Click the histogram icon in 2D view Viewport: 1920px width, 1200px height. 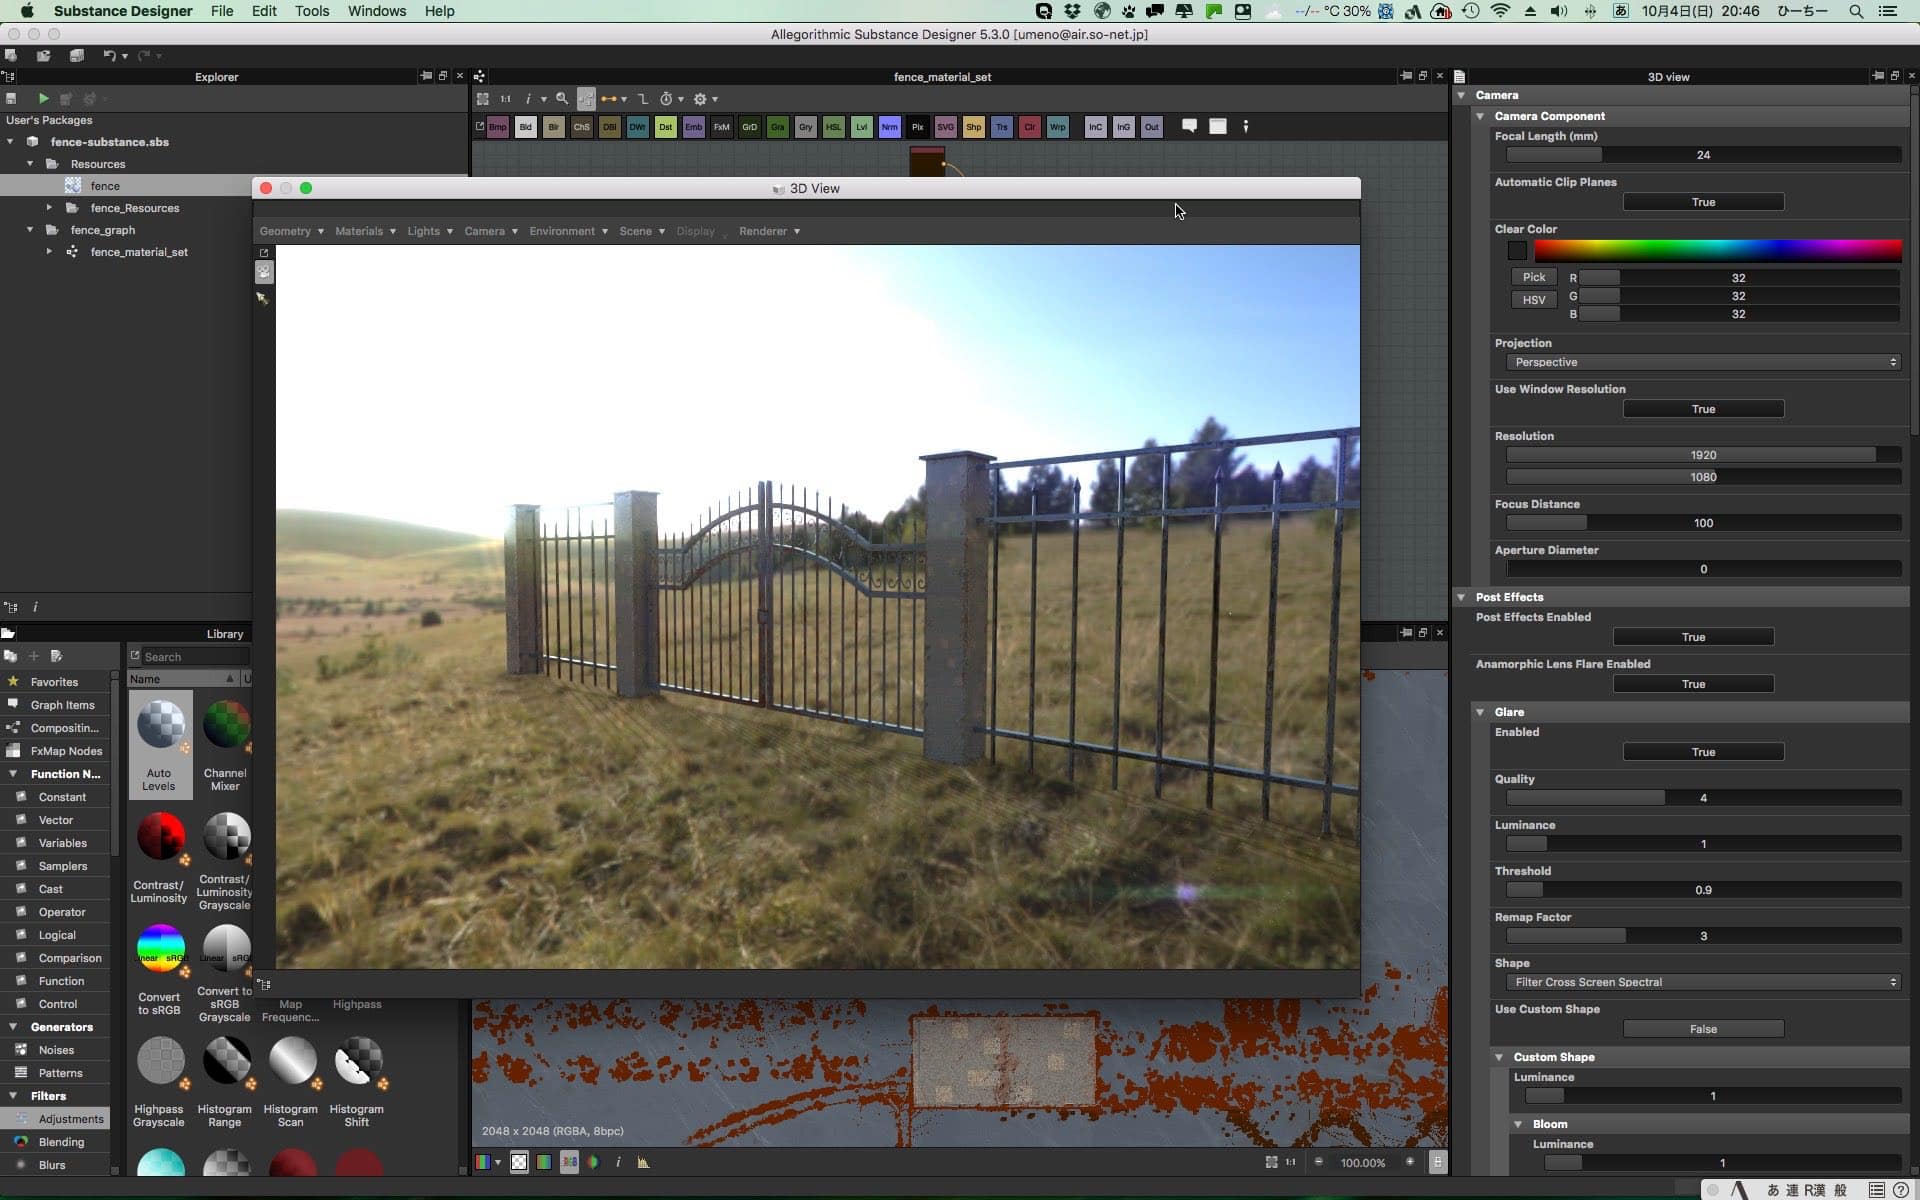pos(643,1162)
